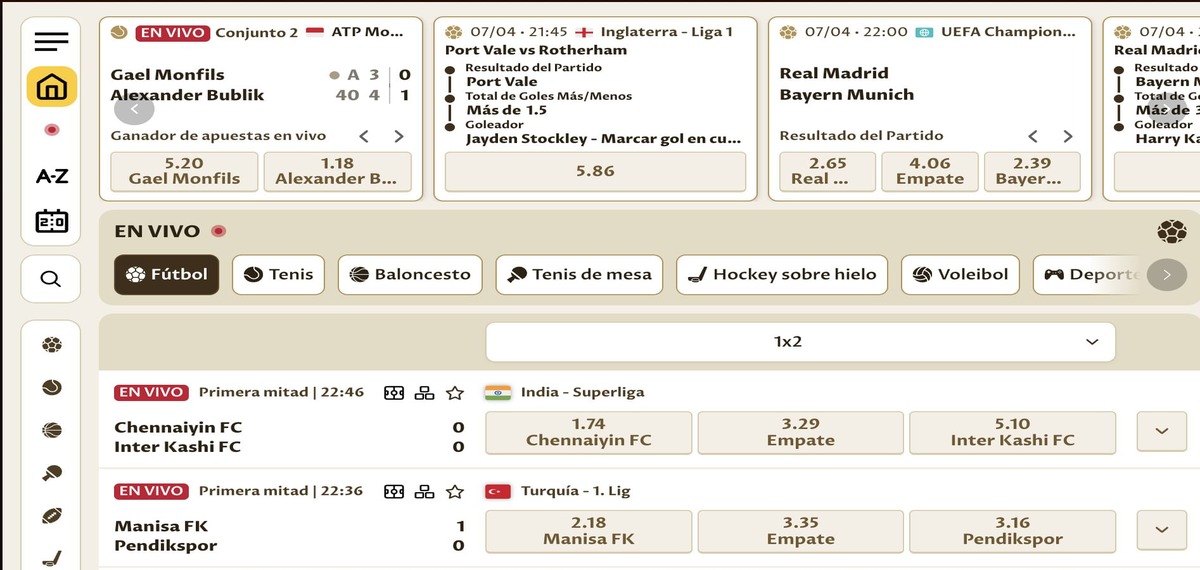Star the Manisa FK vs Pendikspor match
The width and height of the screenshot is (1200, 570).
pyautogui.click(x=455, y=492)
